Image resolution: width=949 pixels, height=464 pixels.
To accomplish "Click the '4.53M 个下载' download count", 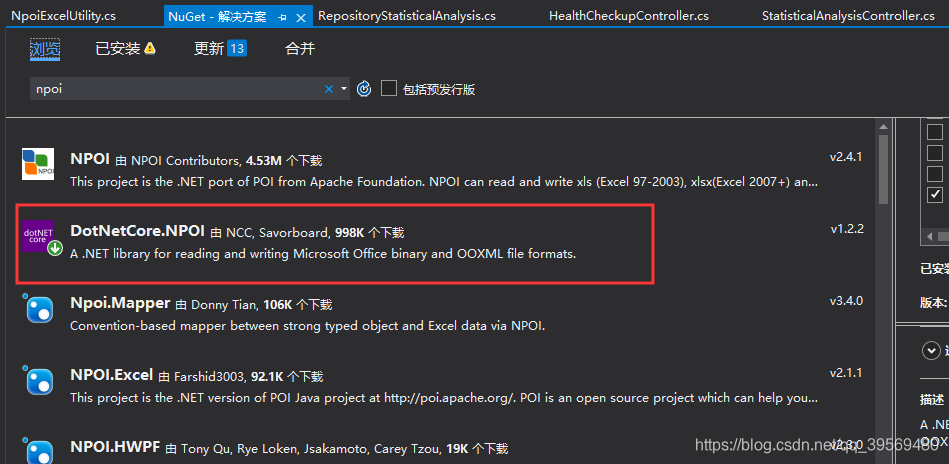I will tap(284, 161).
